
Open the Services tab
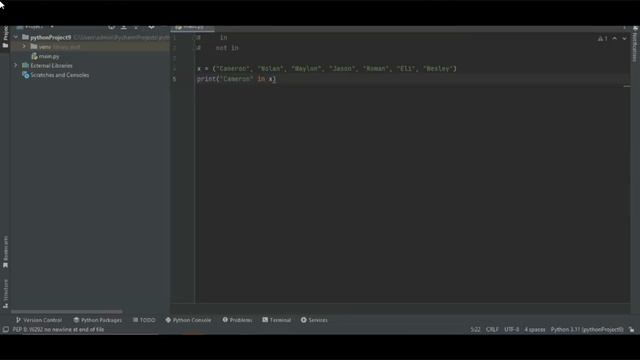(314, 320)
